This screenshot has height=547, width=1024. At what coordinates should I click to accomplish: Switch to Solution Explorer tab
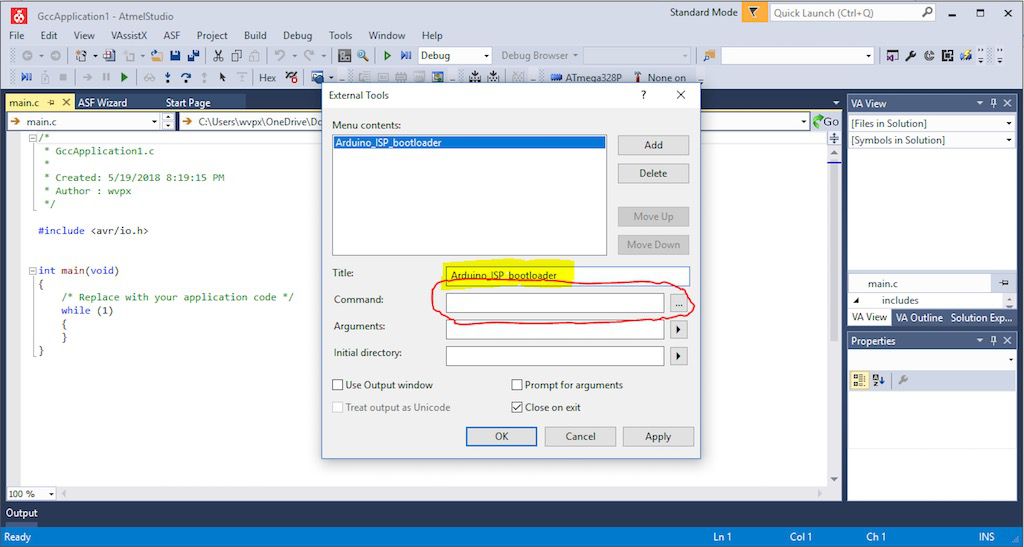[x=981, y=317]
